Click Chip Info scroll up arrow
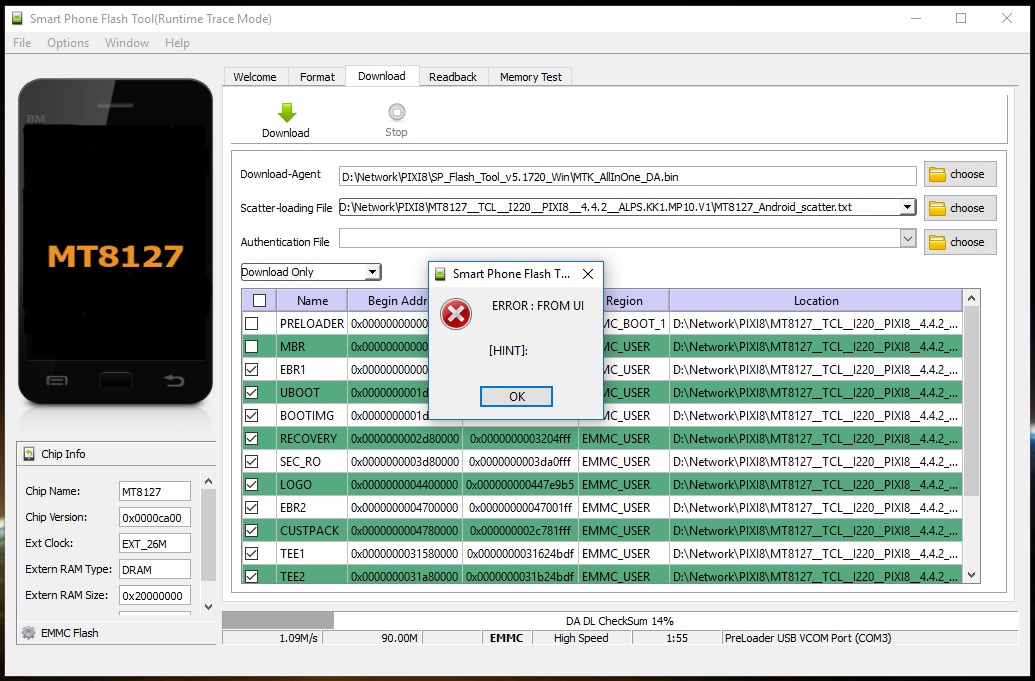Image resolution: width=1035 pixels, height=681 pixels. point(209,482)
